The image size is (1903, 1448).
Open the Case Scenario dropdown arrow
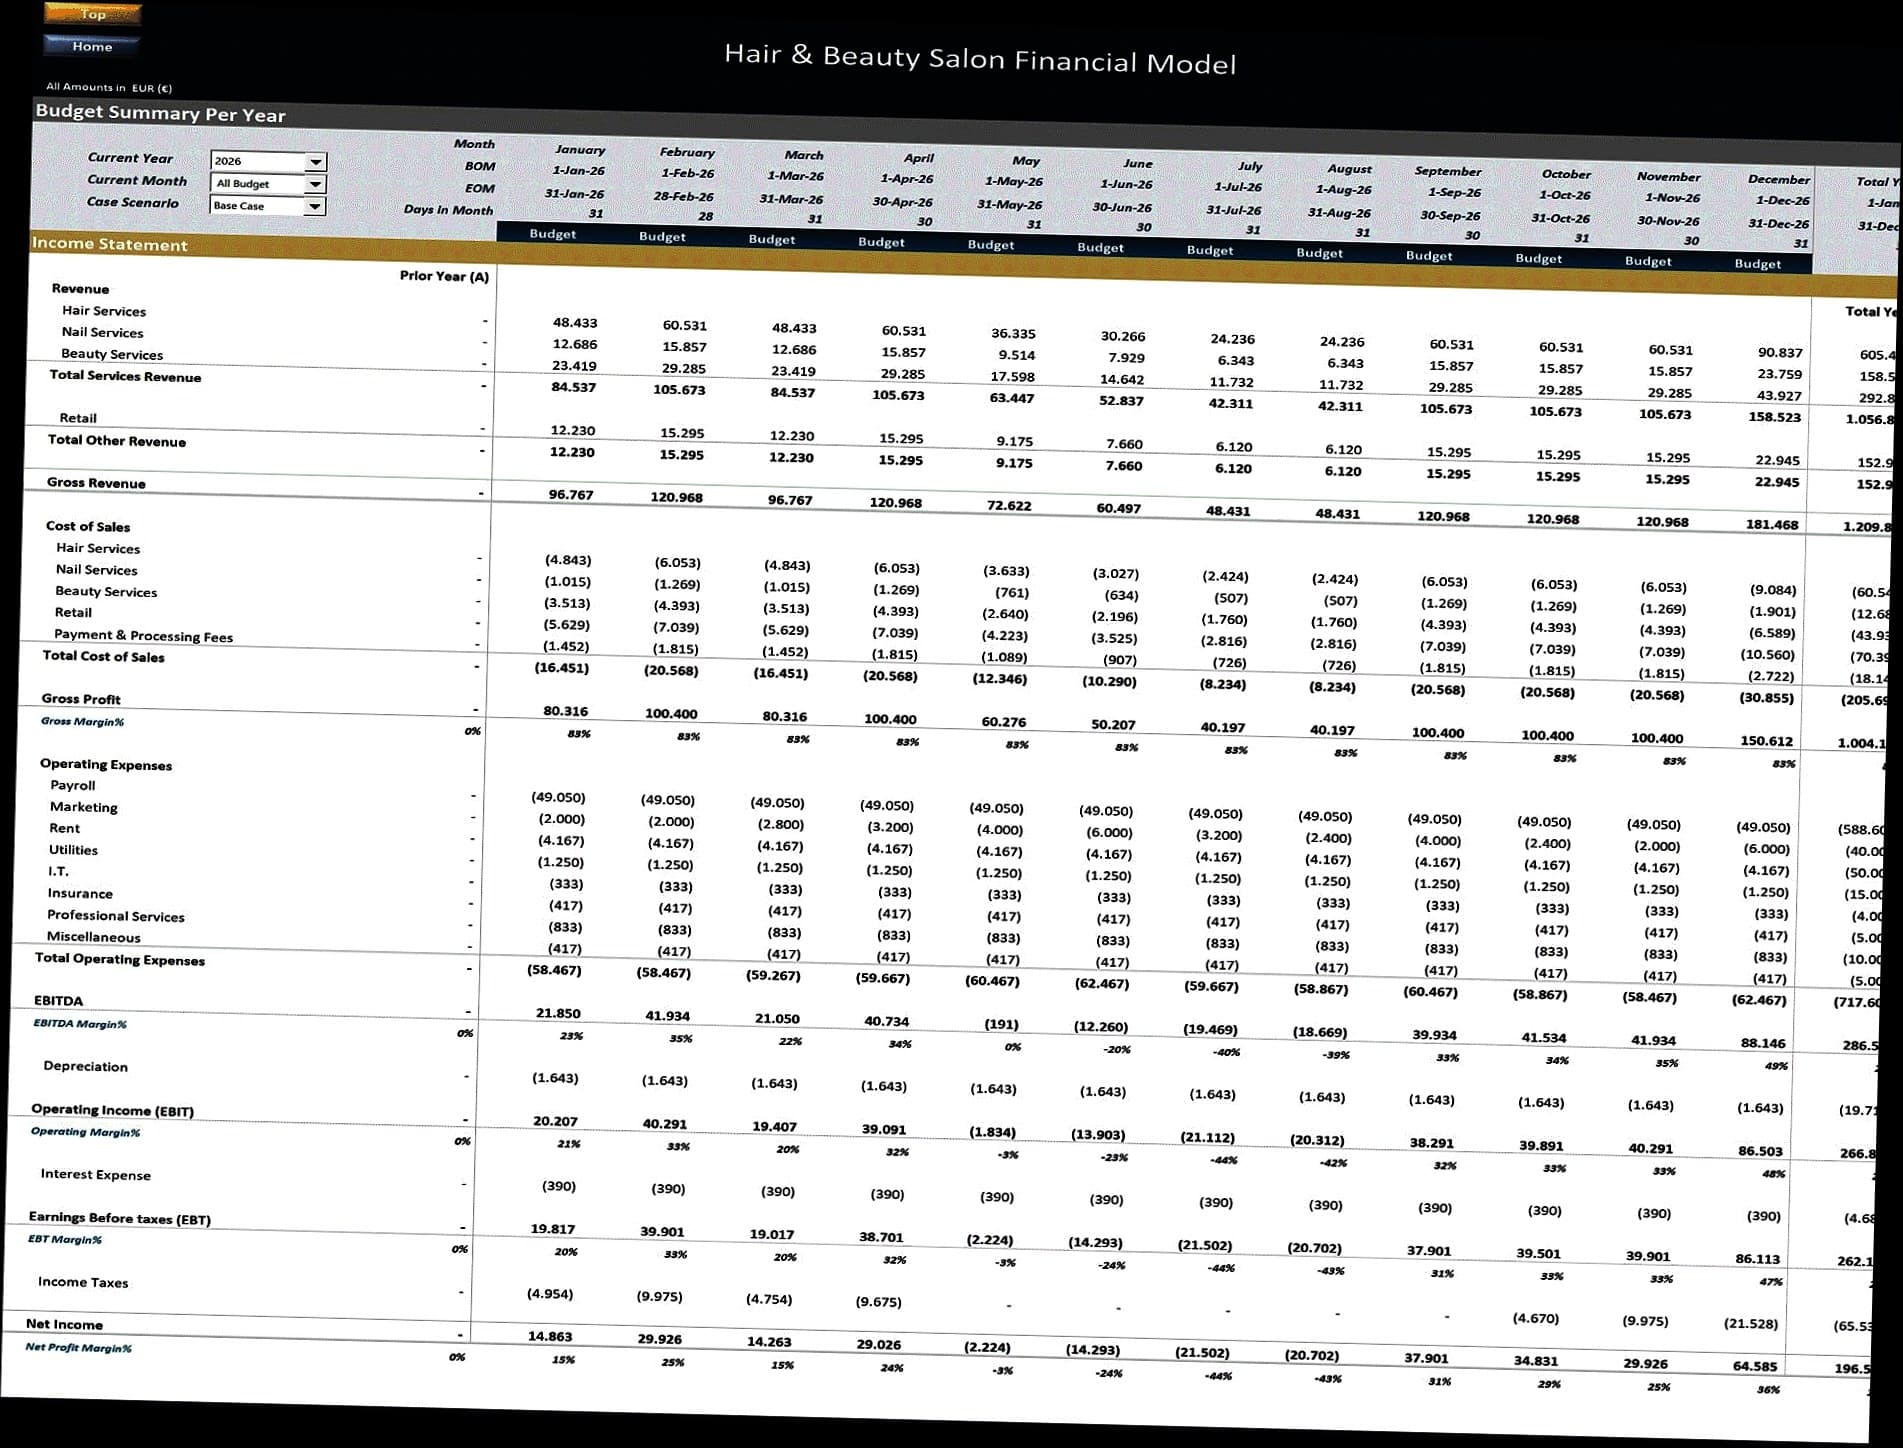click(x=314, y=206)
